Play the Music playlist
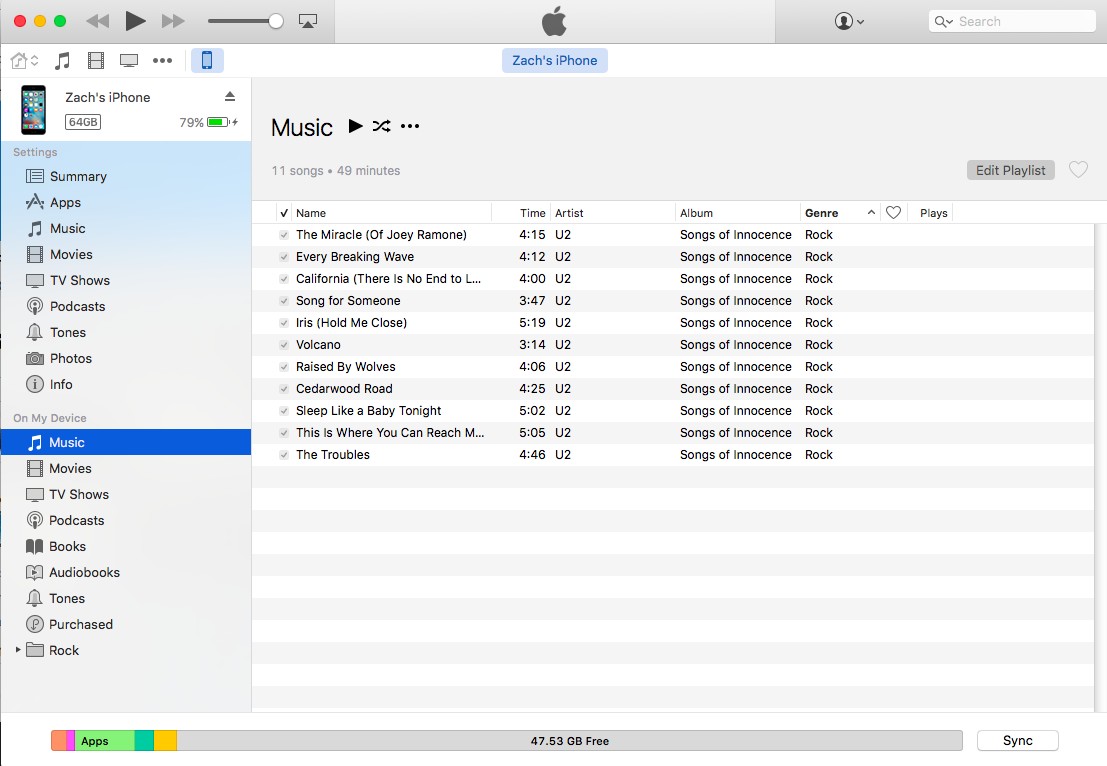1107x766 pixels. click(x=355, y=126)
